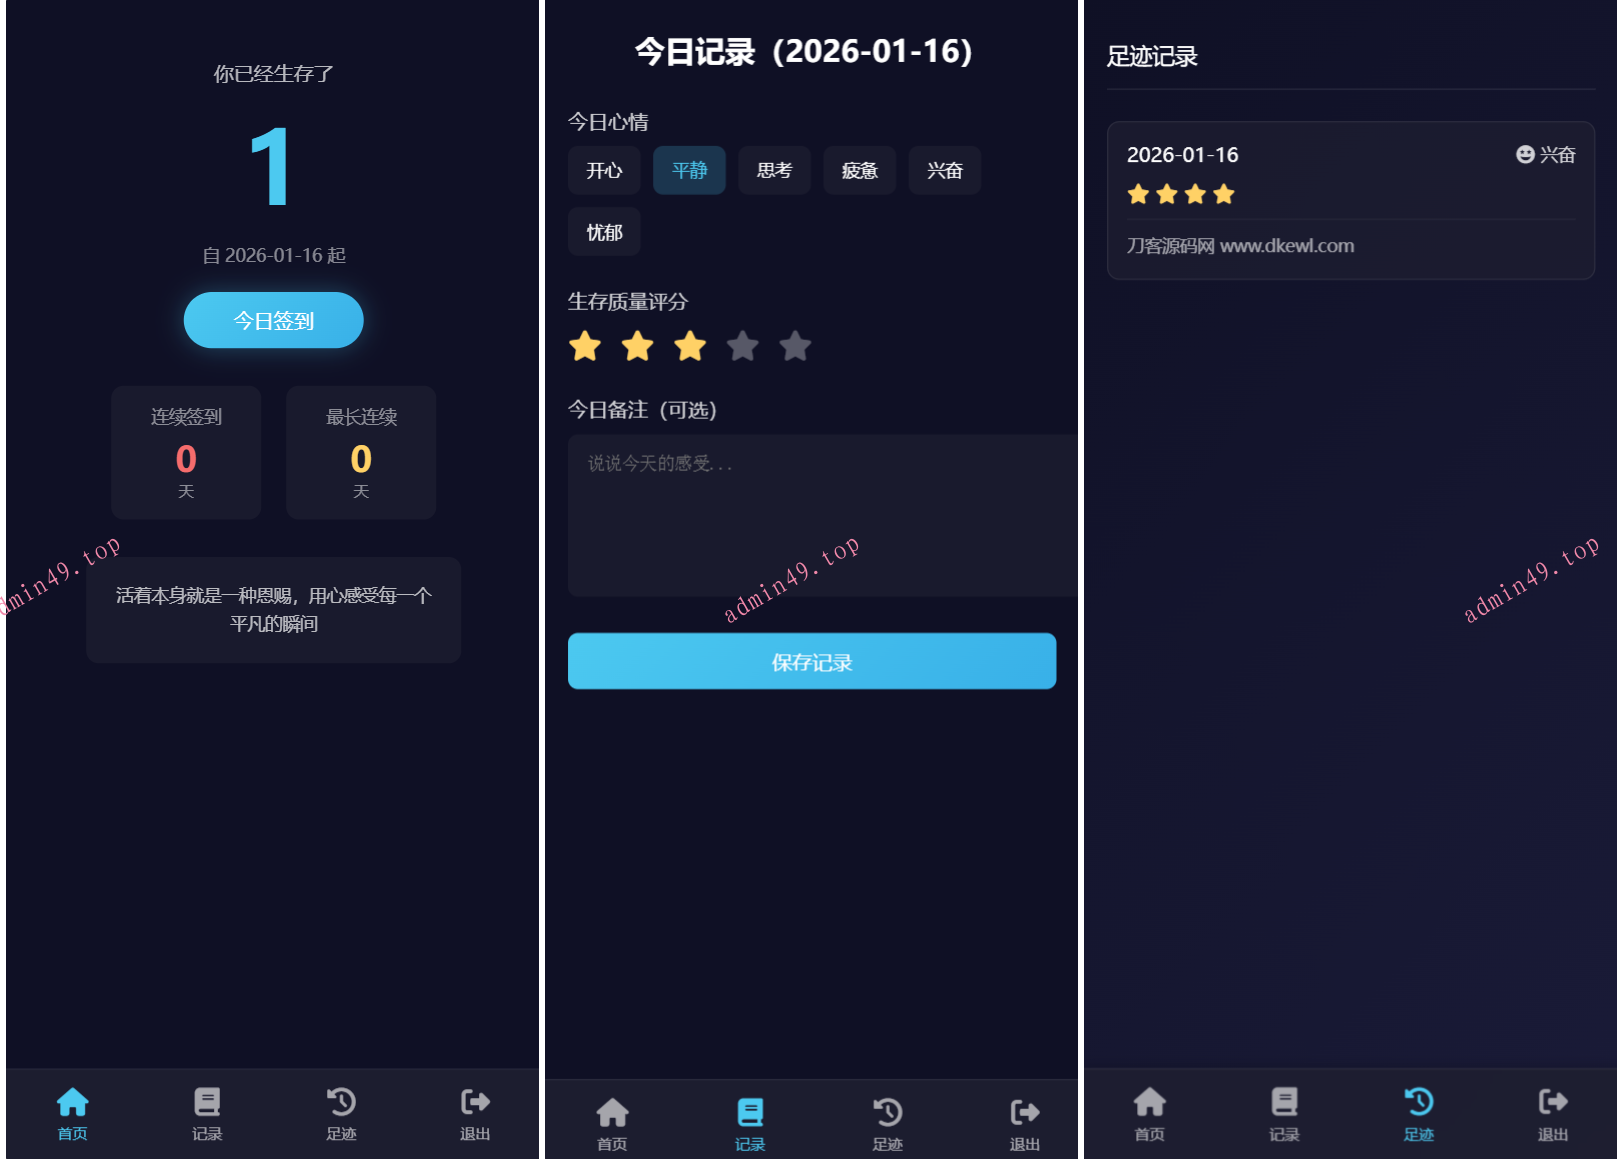This screenshot has width=1623, height=1159.
Task: Switch to 首页 tab in middle screen
Action: (x=612, y=1123)
